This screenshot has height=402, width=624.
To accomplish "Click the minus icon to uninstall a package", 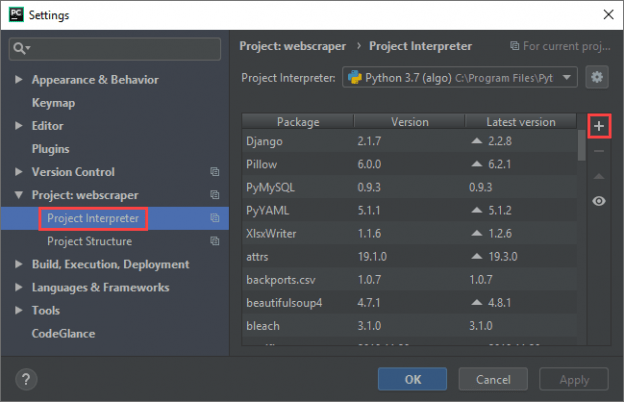I will 599,151.
